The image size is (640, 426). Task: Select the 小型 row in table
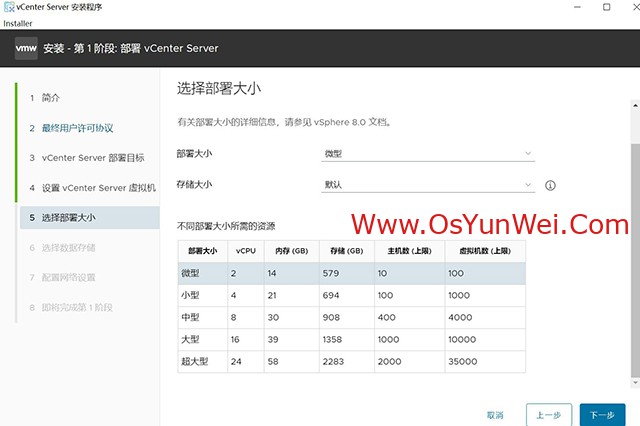click(x=351, y=295)
